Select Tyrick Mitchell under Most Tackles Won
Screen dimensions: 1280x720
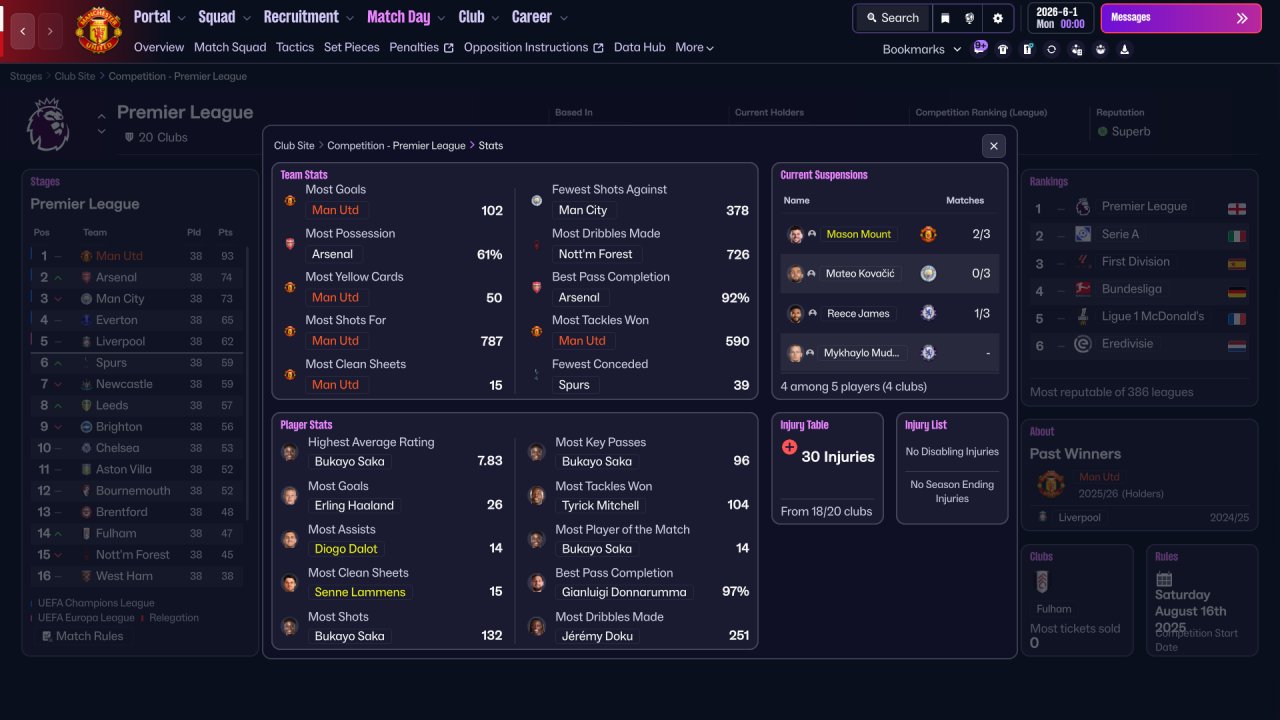tap(600, 506)
